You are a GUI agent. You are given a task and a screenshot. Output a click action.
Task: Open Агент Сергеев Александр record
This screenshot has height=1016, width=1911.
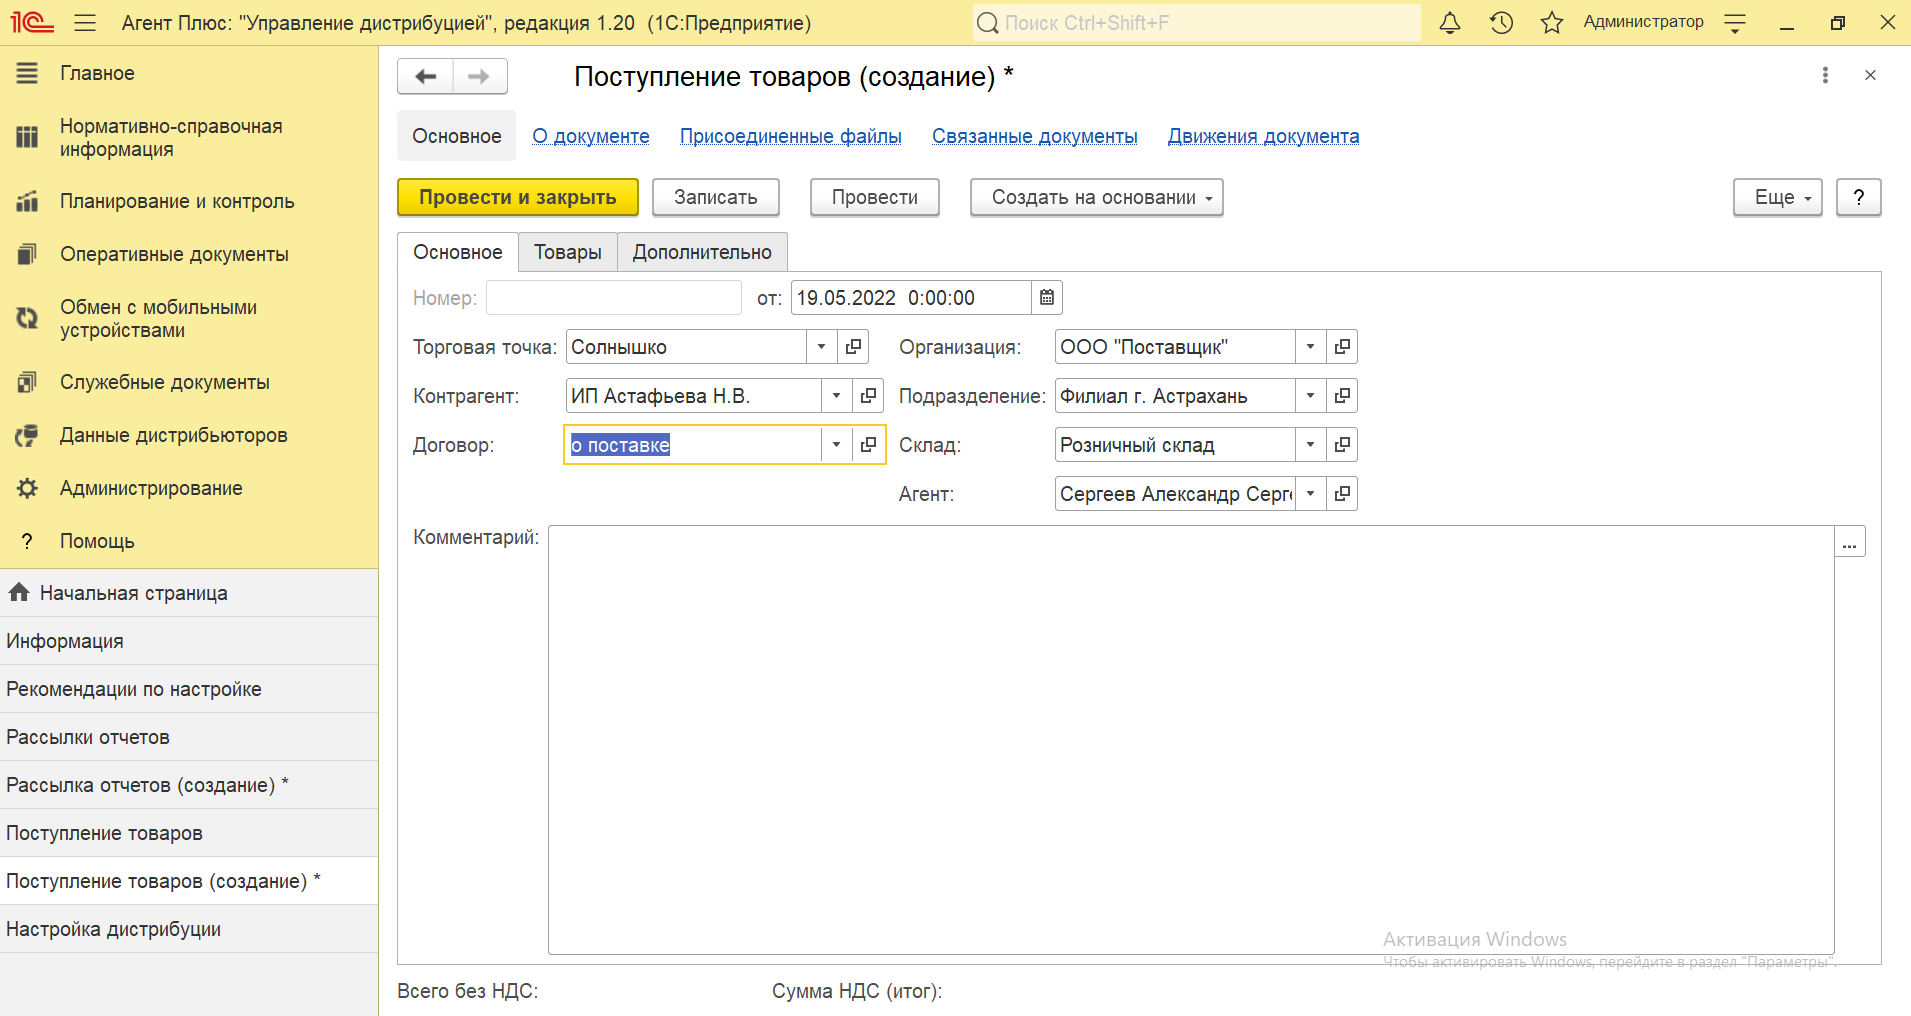pos(1342,494)
